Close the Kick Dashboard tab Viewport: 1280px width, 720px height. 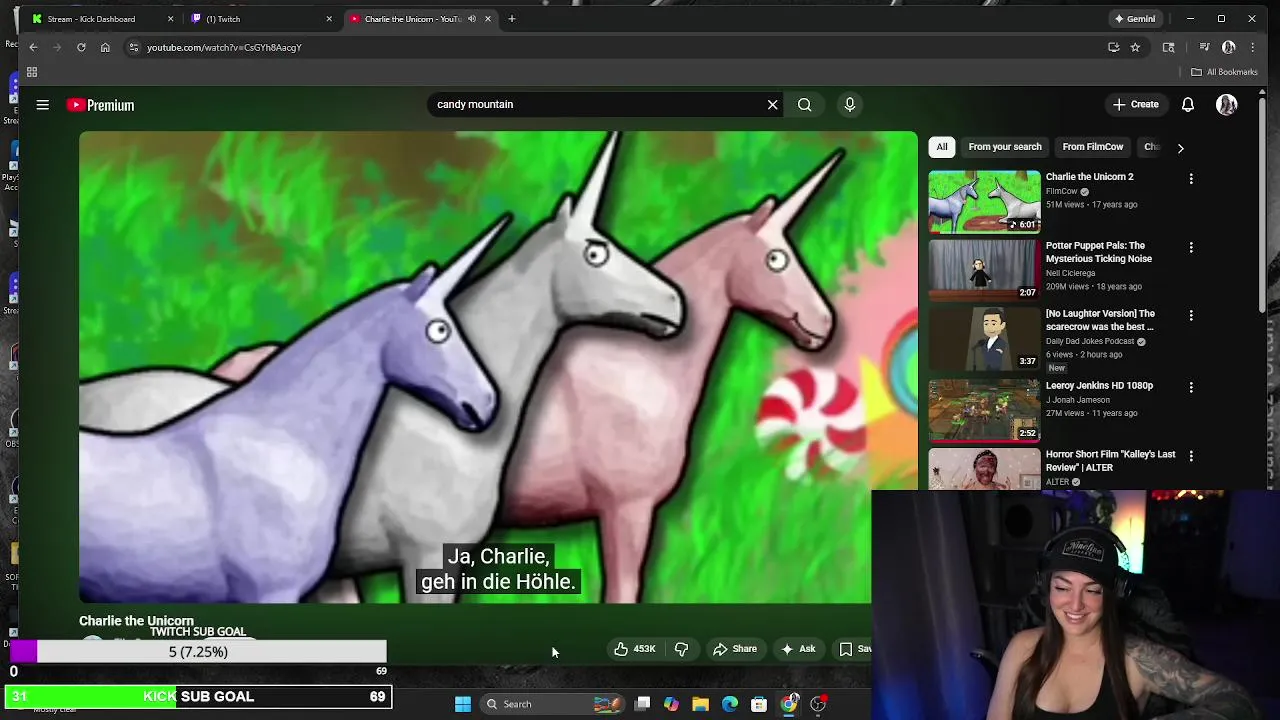click(170, 19)
